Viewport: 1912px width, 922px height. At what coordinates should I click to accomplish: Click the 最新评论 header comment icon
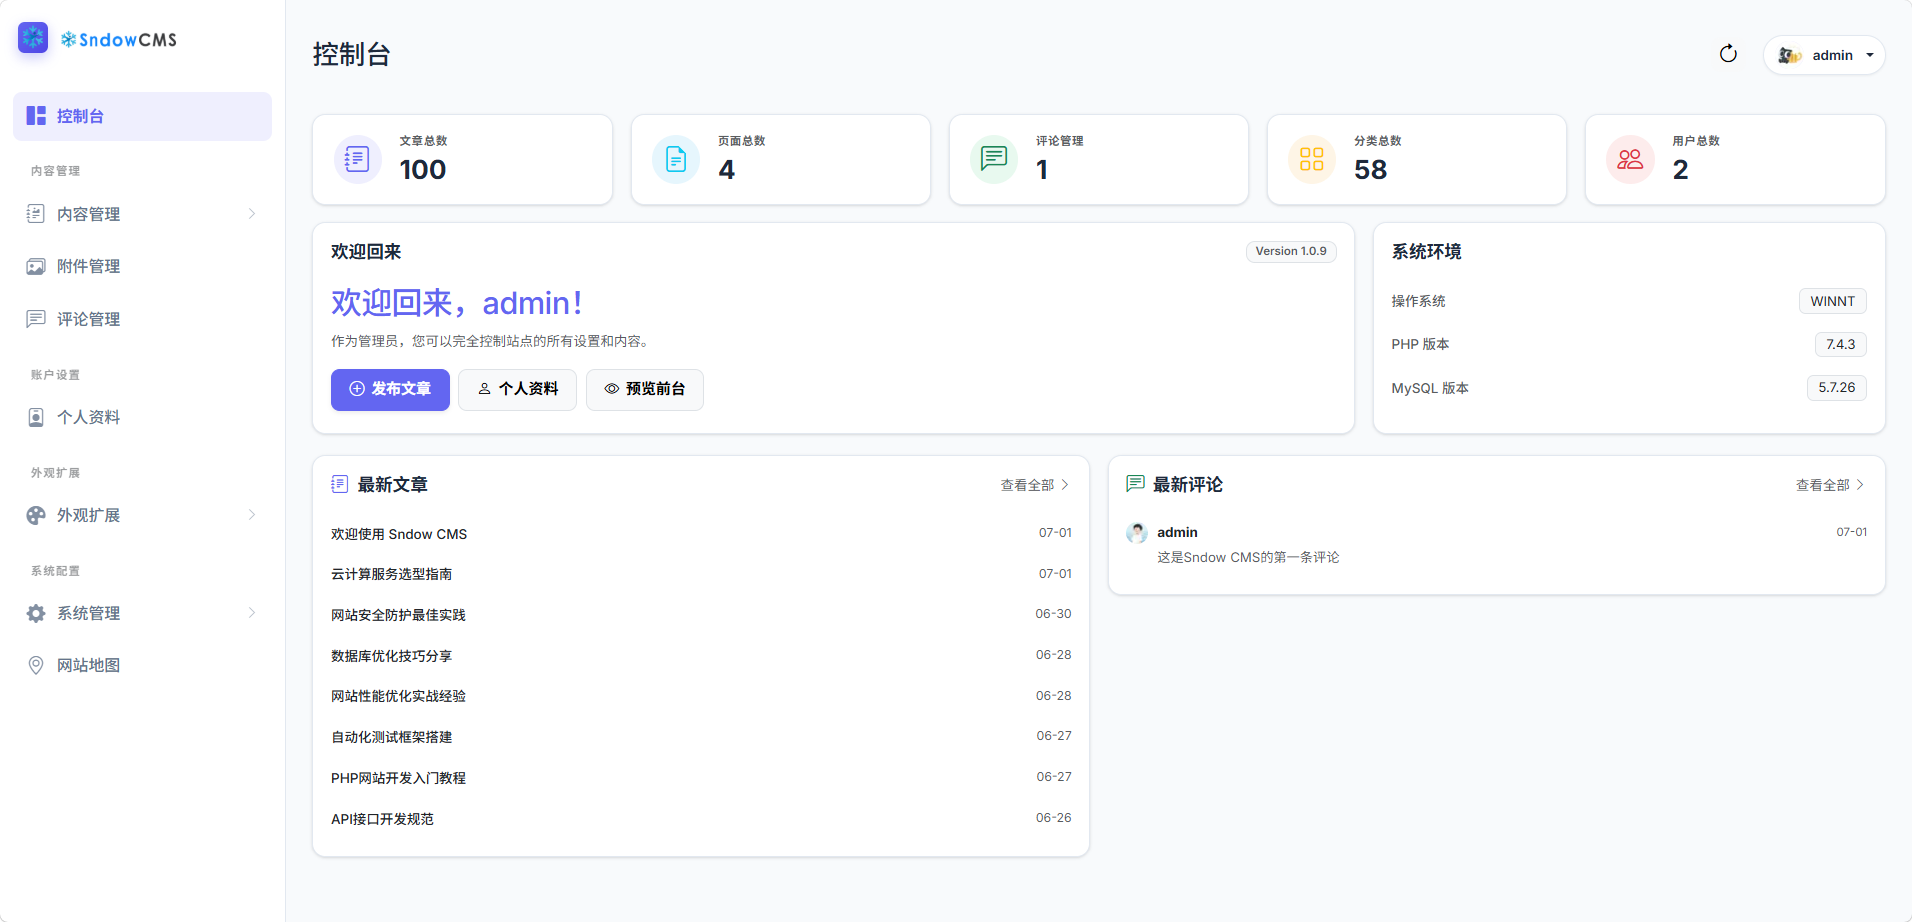pos(1135,484)
